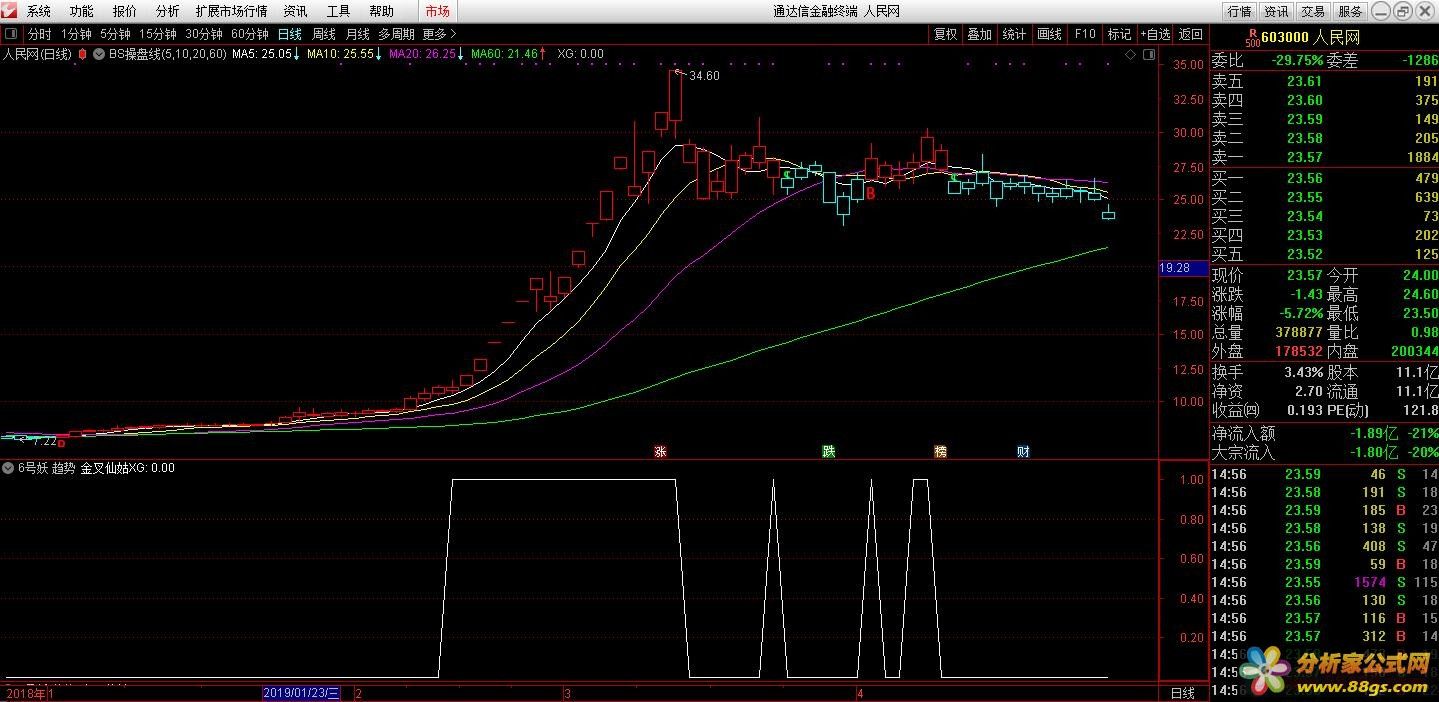
Task: Open the 画线 drawing tools
Action: (x=1049, y=34)
